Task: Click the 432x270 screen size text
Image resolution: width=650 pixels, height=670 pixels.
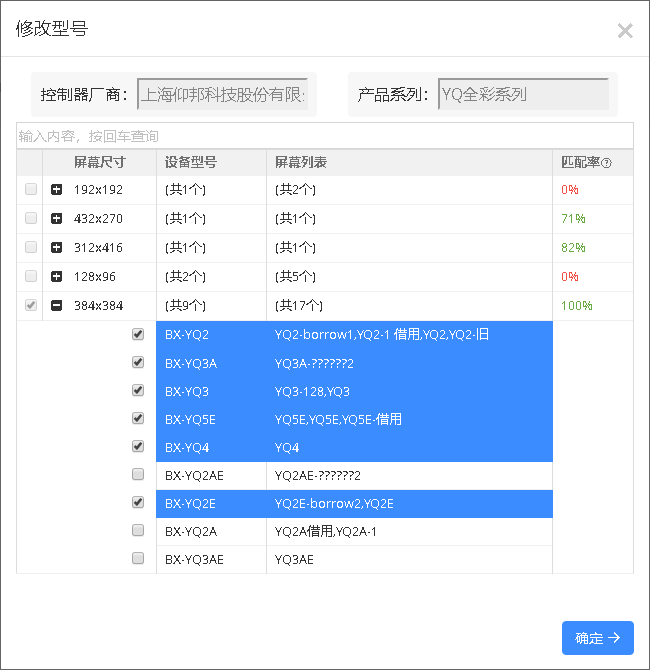Action: tap(98, 218)
